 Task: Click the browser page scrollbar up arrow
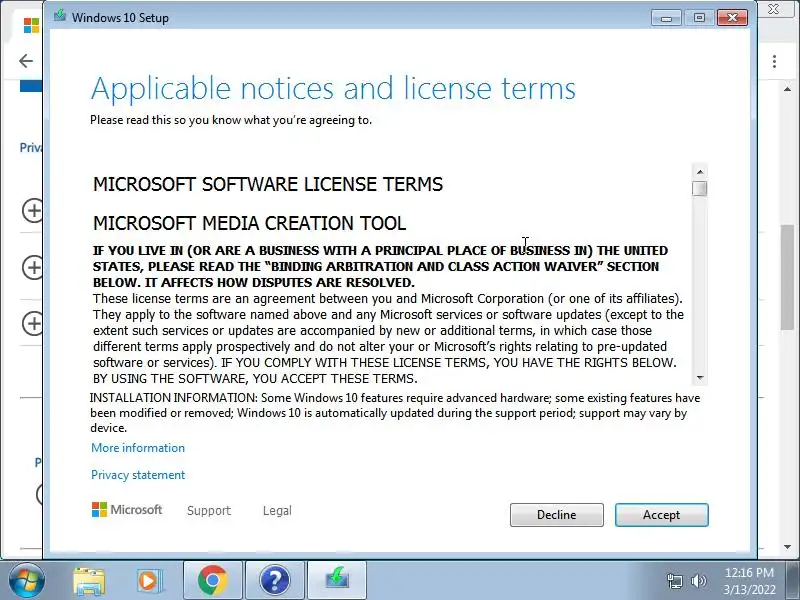[x=787, y=89]
